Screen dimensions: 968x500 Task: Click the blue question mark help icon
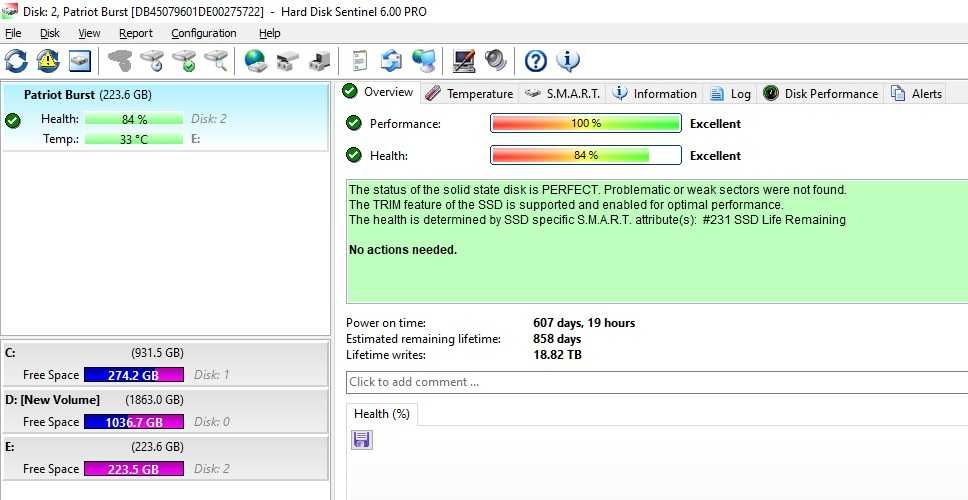point(535,60)
